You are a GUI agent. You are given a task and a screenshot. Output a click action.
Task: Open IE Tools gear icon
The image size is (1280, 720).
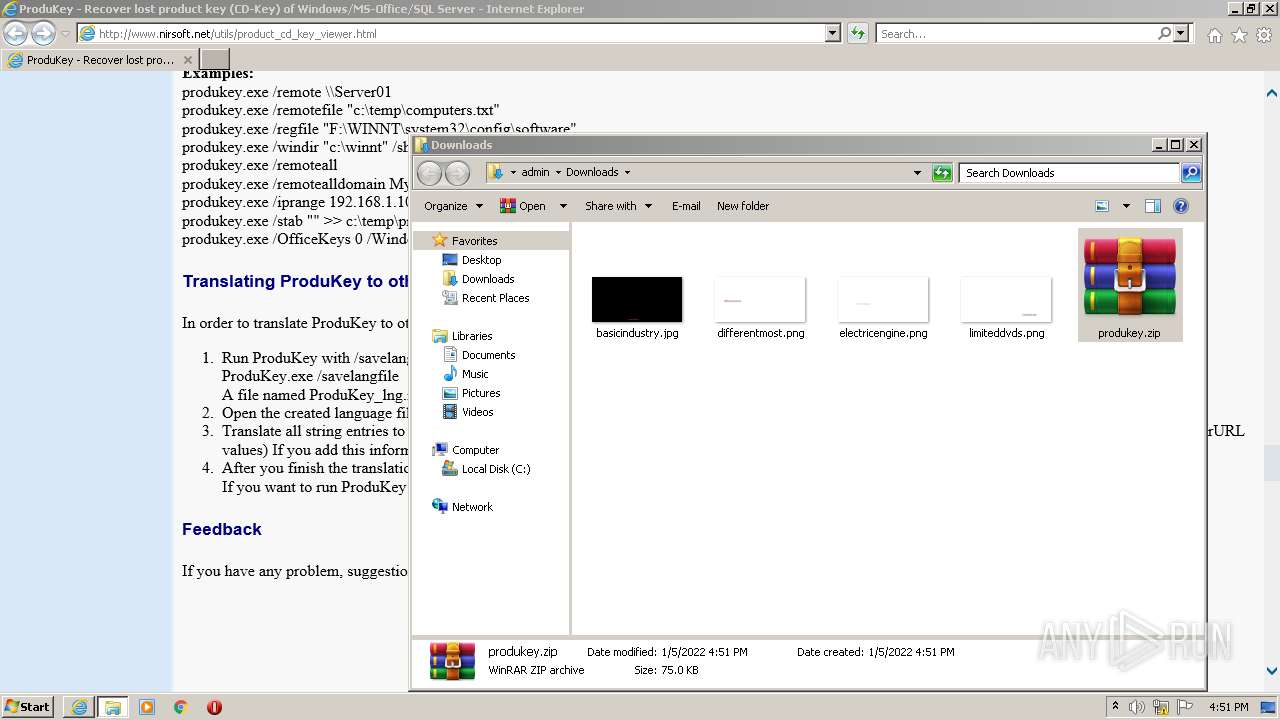[x=1265, y=35]
